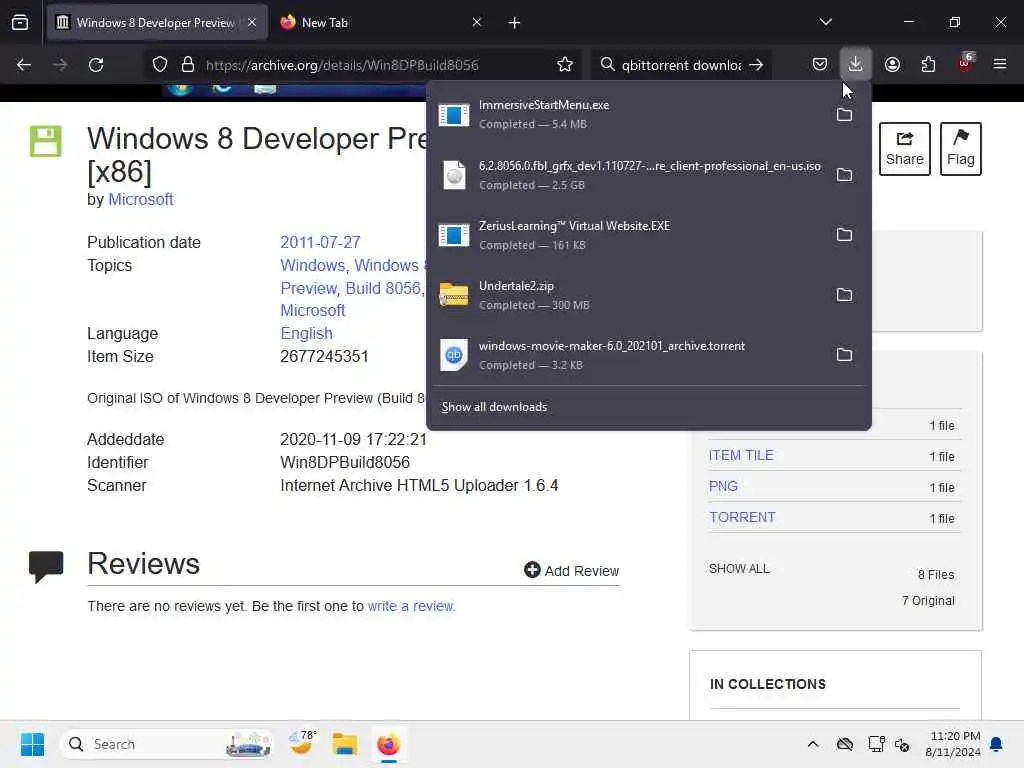Click SHOW ALL download files
This screenshot has width=1024, height=768.
(739, 569)
